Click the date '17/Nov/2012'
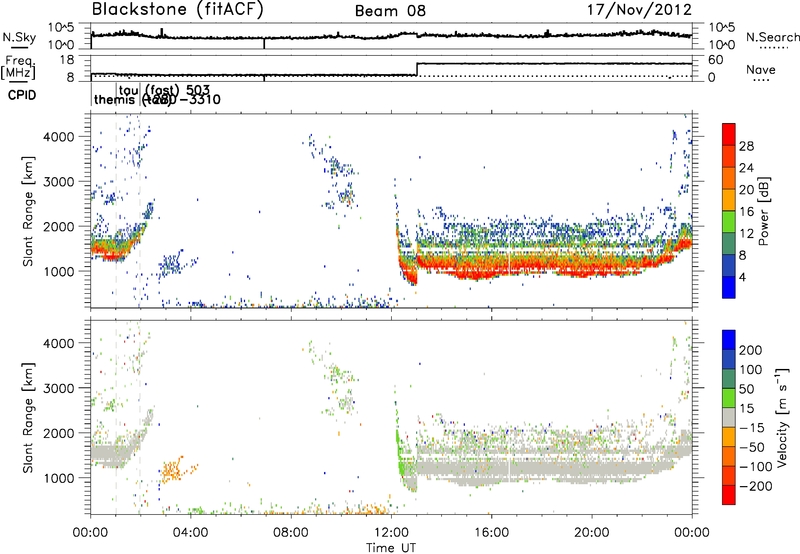800x554 pixels. point(639,10)
